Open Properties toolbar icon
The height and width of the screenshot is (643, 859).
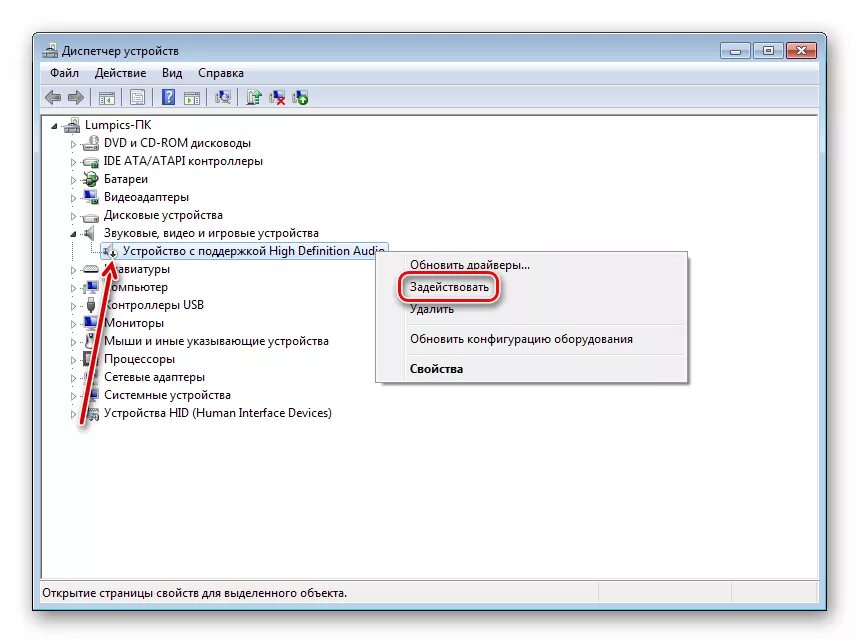[137, 98]
